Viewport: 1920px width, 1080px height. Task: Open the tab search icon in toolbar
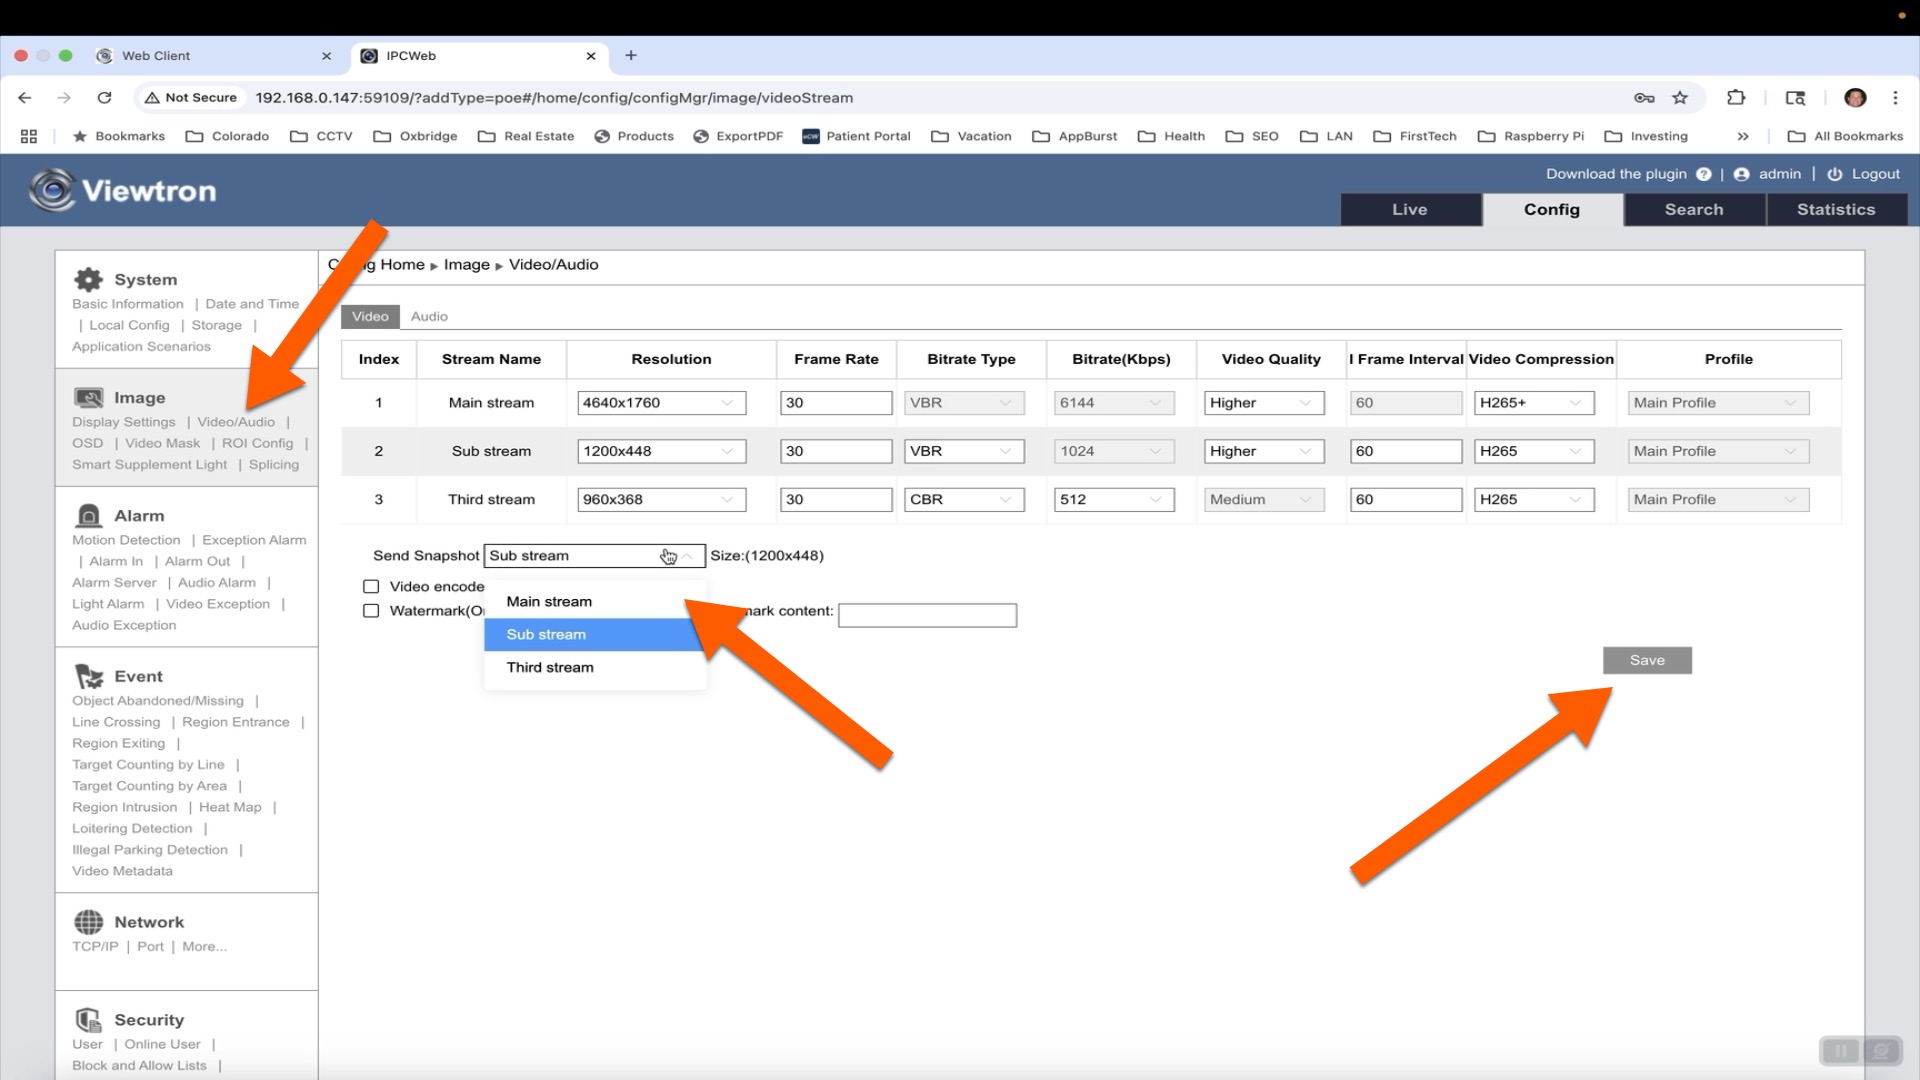(1796, 97)
